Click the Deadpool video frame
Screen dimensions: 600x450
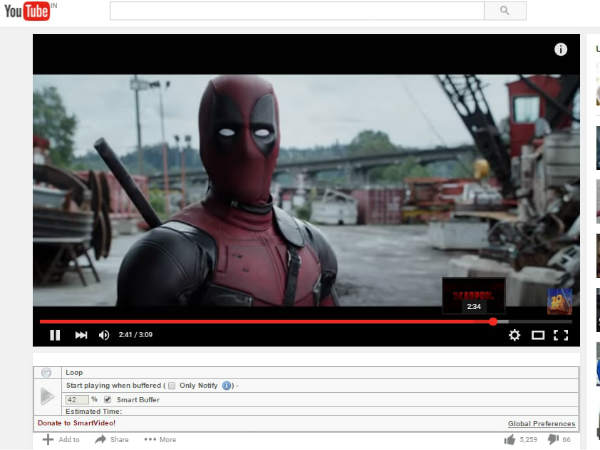coord(306,190)
